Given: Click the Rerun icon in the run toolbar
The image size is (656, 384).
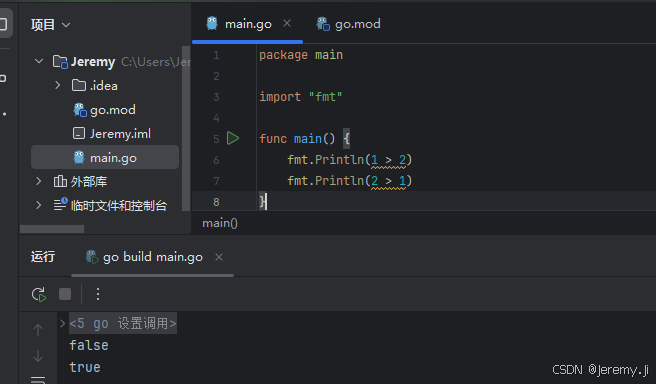Looking at the screenshot, I should click(39, 294).
